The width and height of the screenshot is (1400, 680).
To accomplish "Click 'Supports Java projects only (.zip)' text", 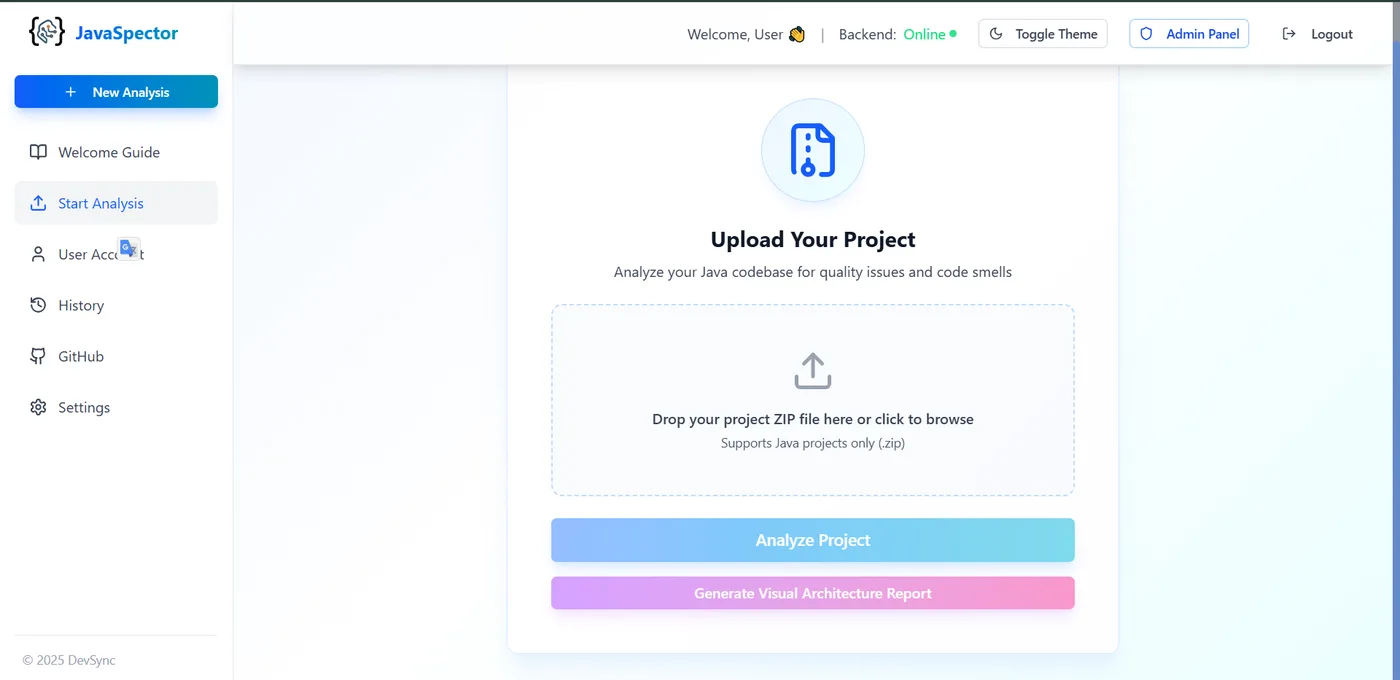I will 813,443.
